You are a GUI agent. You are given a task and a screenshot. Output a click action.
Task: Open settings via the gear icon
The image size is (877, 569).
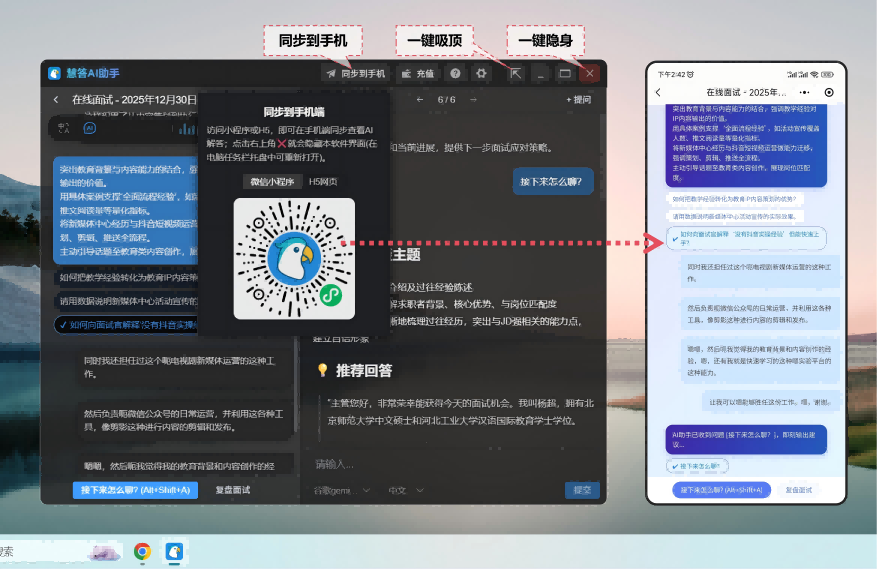(482, 73)
